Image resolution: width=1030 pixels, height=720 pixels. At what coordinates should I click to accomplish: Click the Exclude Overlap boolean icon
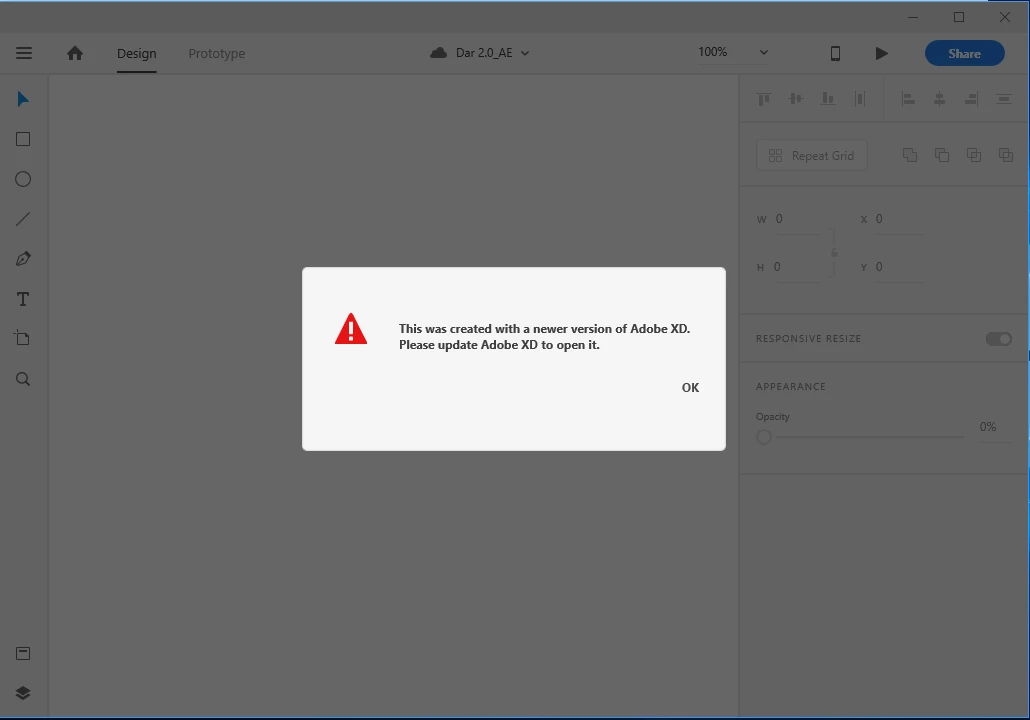point(1006,155)
